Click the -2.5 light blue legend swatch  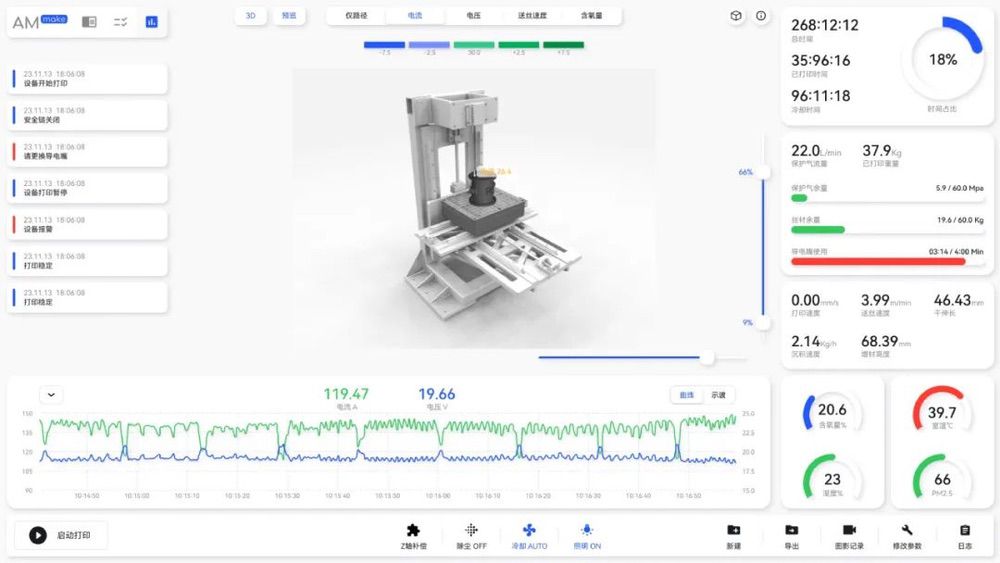click(429, 45)
